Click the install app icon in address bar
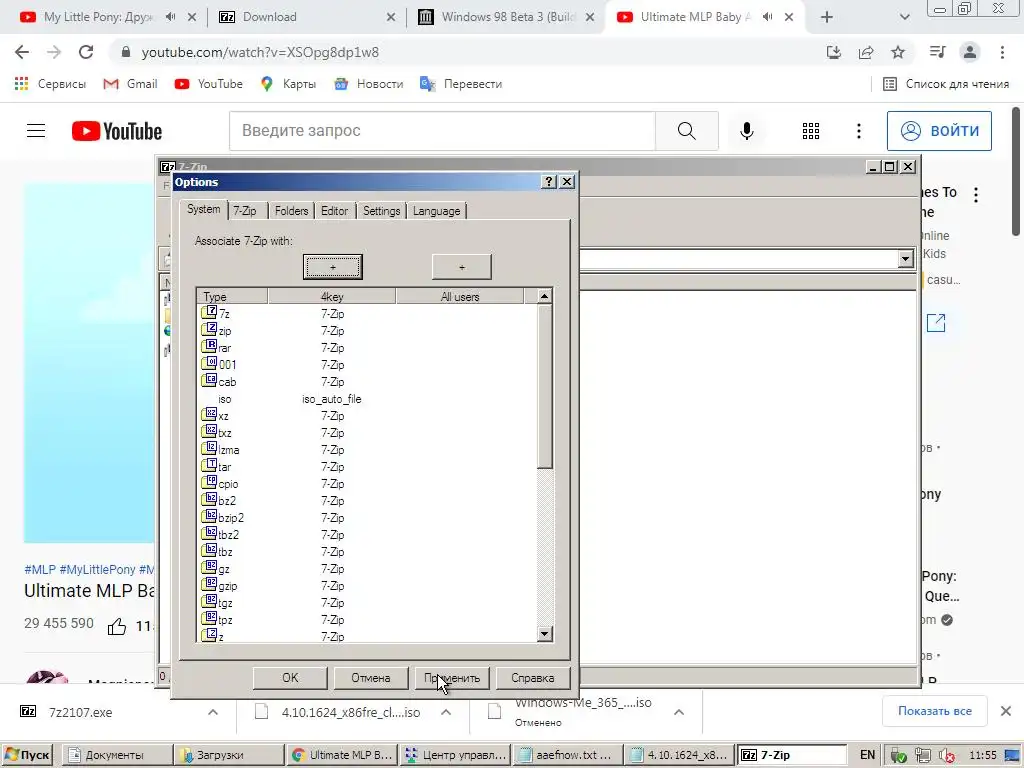 coord(834,52)
